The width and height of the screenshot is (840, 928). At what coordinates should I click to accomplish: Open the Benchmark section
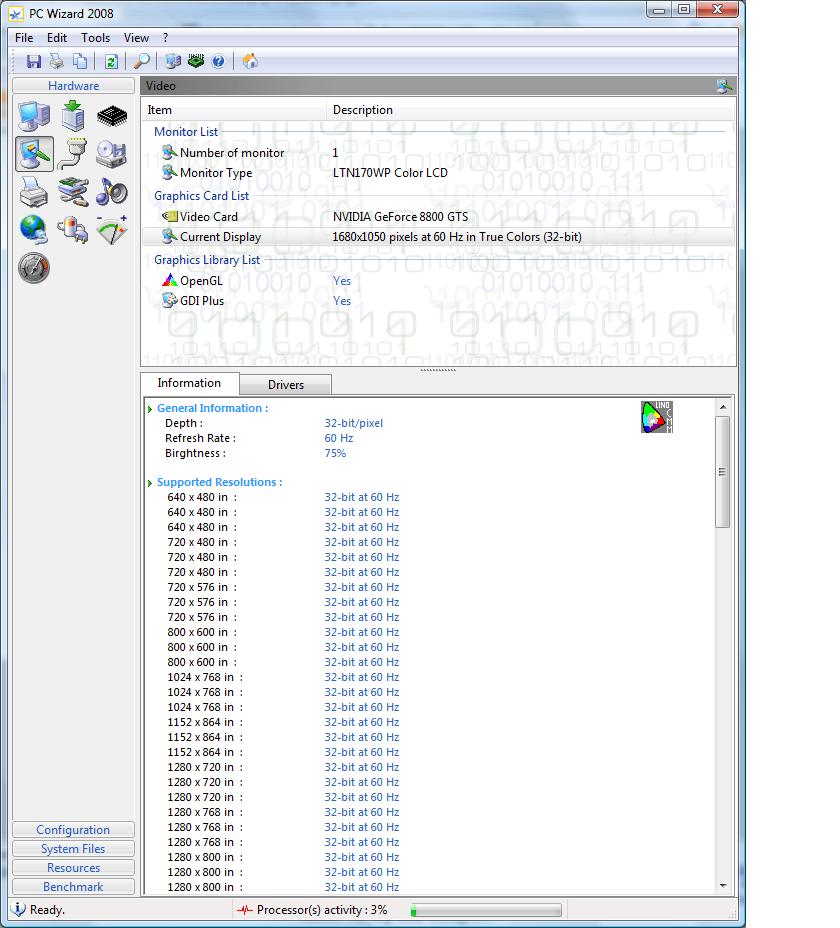(x=73, y=887)
